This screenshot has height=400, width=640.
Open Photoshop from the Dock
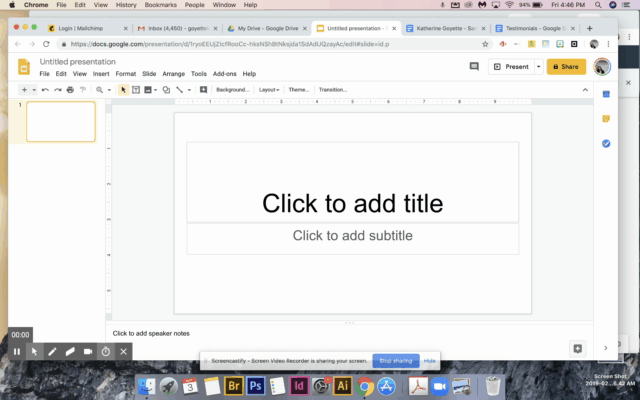coord(256,386)
